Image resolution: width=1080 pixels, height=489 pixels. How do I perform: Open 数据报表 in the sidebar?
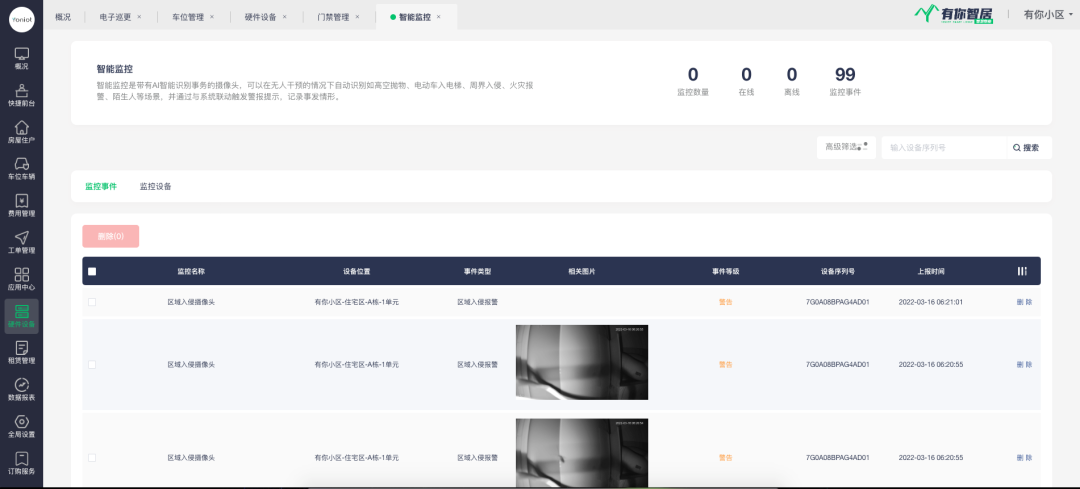21,388
